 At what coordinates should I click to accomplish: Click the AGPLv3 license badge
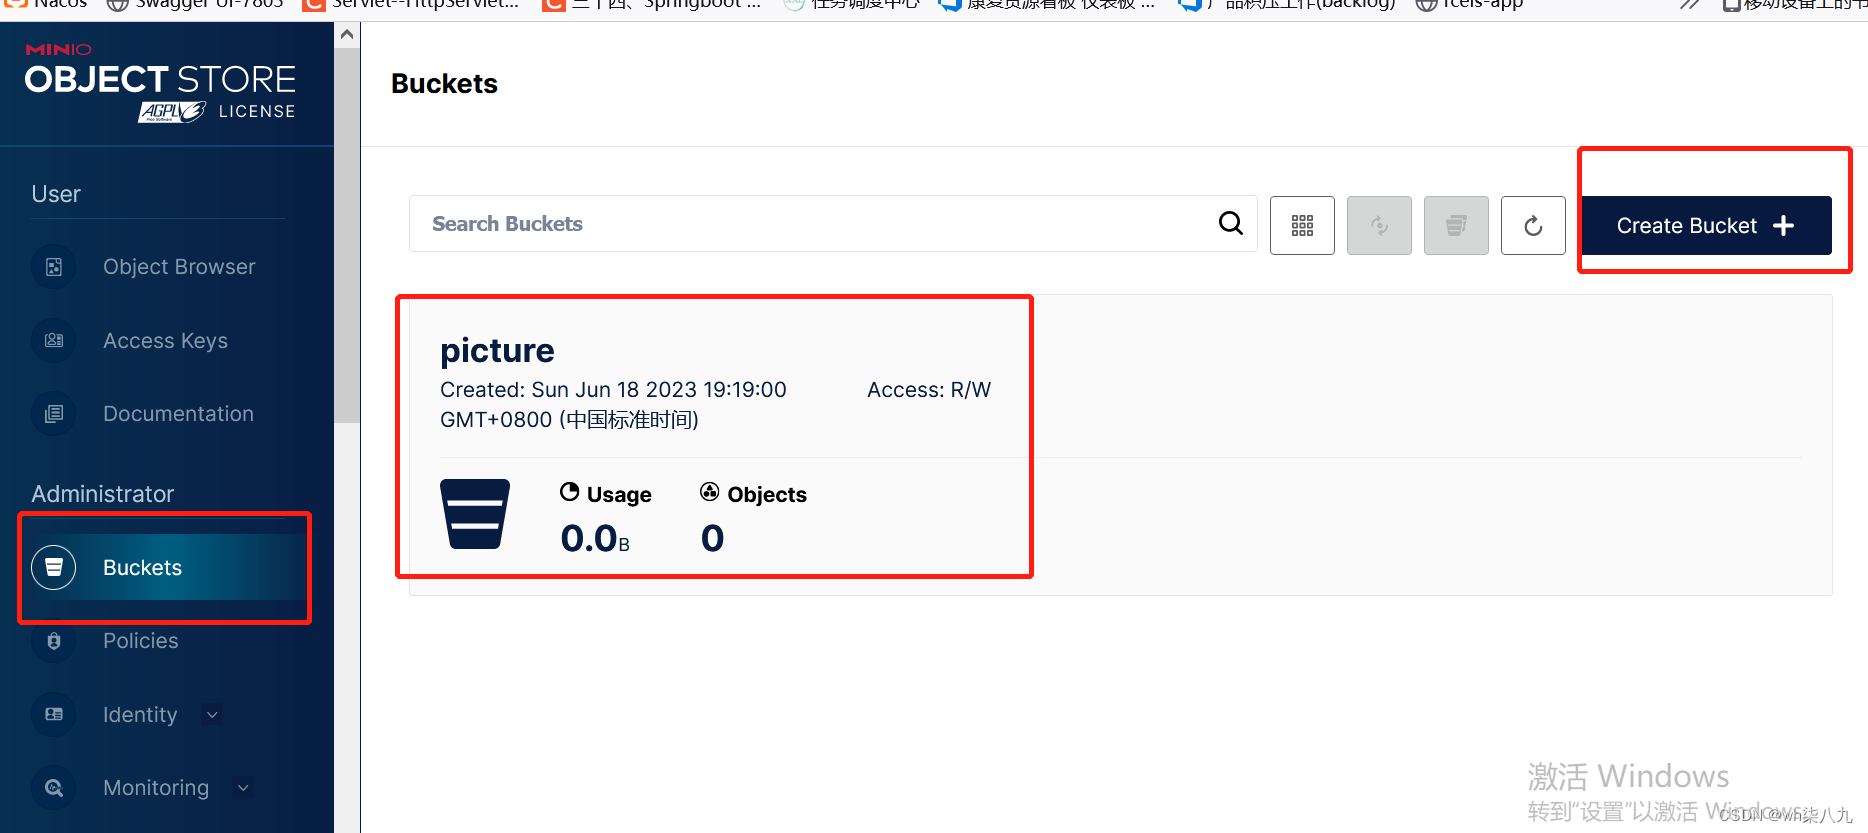pyautogui.click(x=172, y=112)
